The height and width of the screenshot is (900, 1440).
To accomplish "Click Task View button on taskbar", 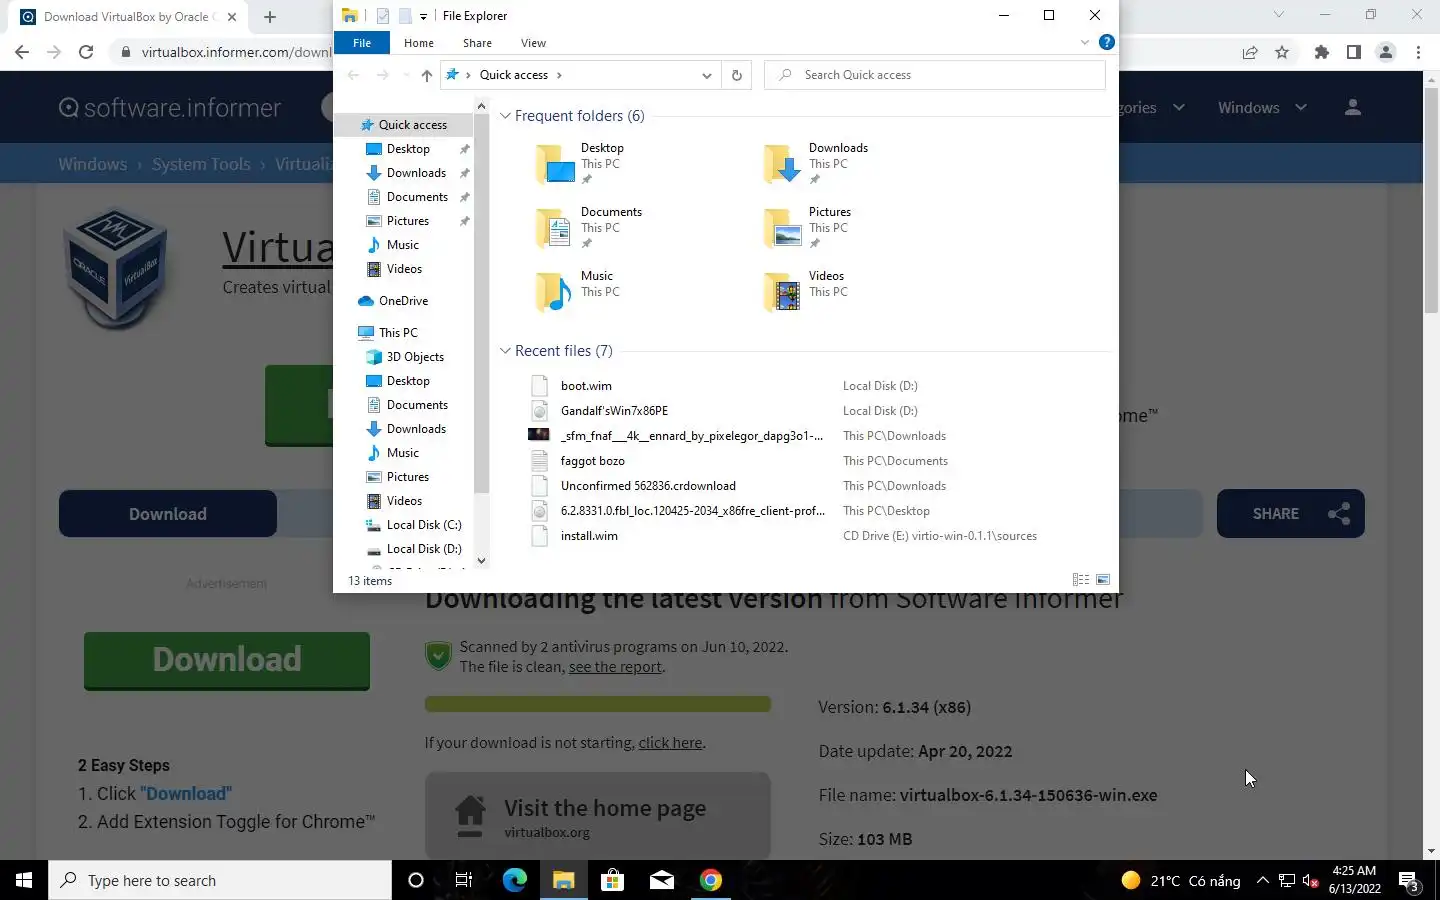I will coord(463,880).
